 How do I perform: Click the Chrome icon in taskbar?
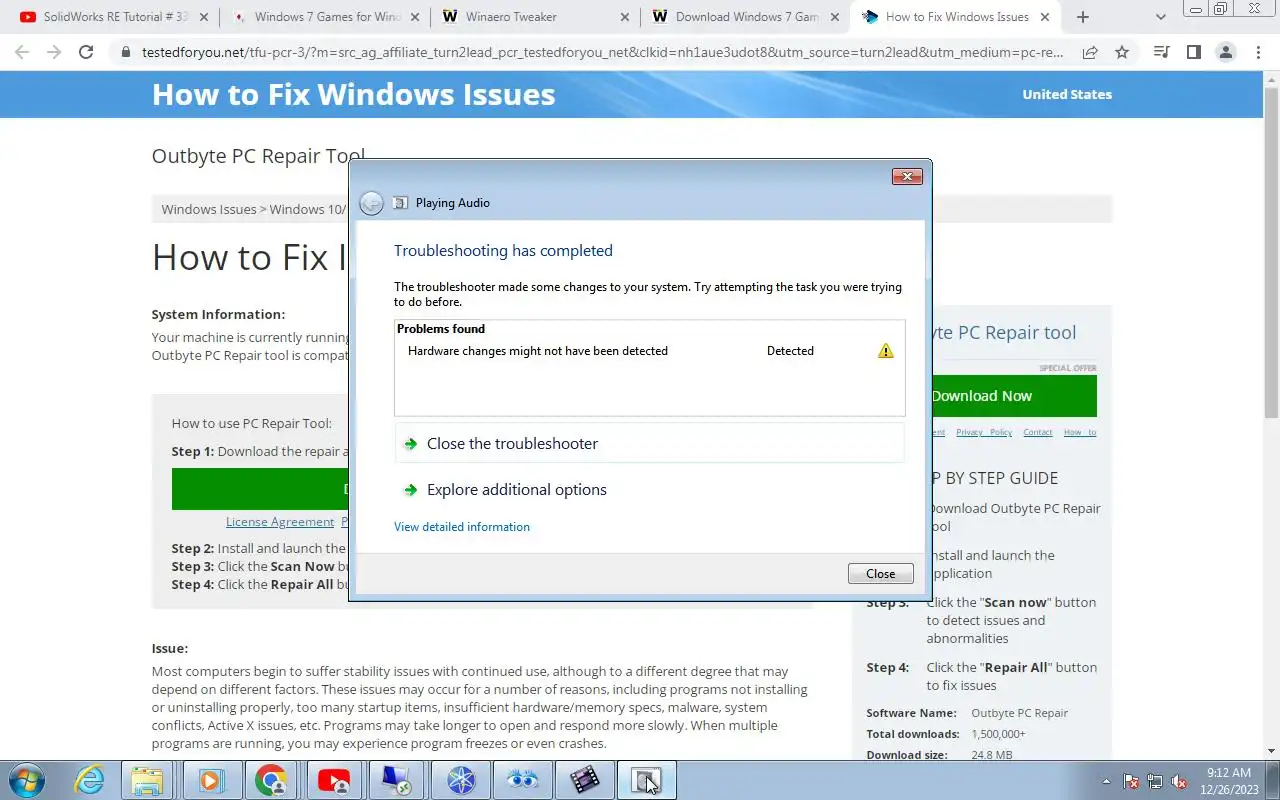click(272, 780)
